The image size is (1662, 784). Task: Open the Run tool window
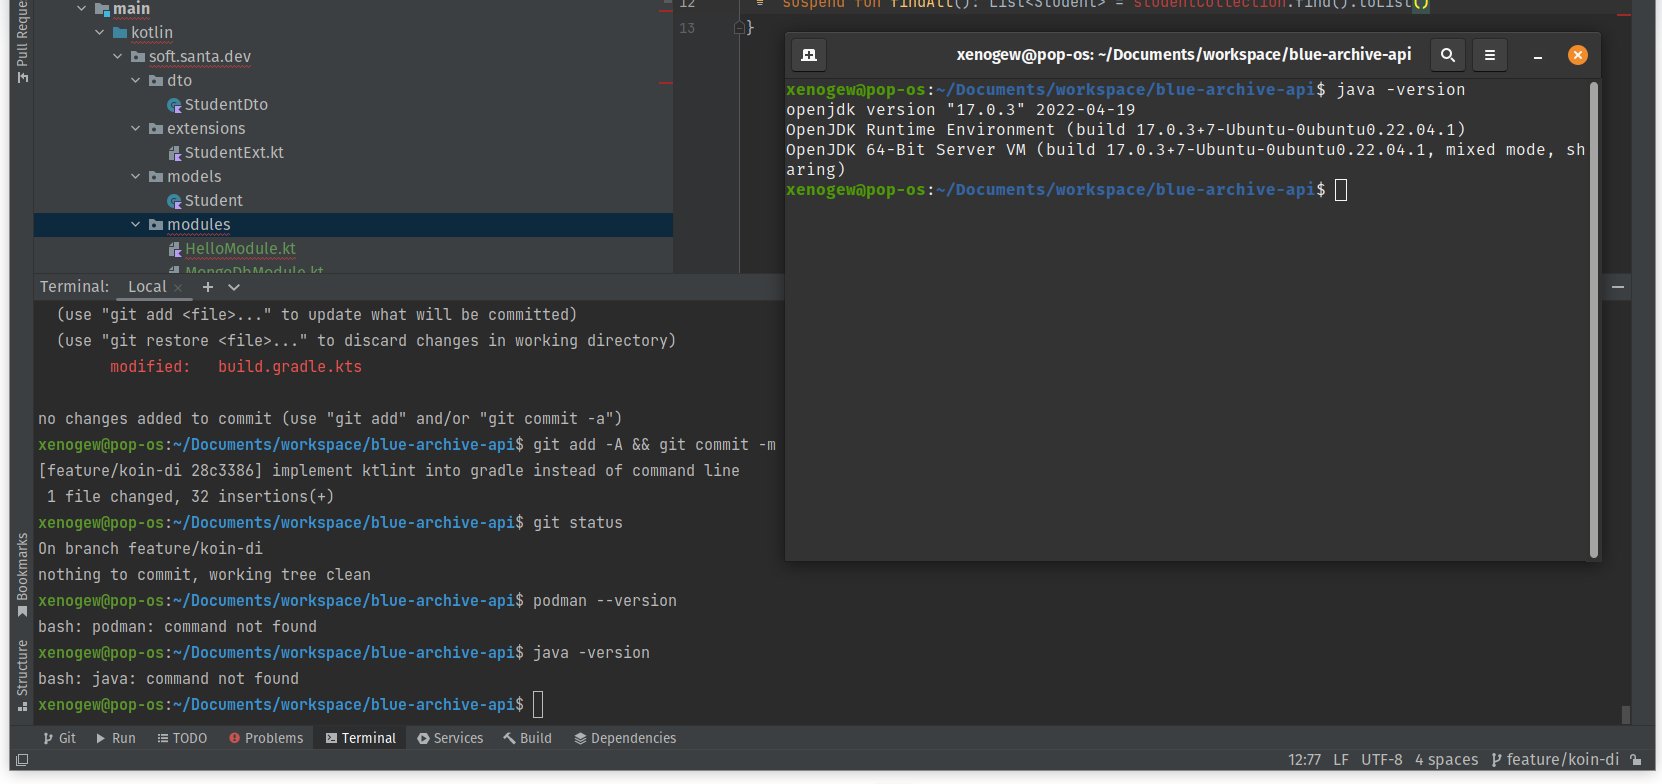[x=115, y=738]
